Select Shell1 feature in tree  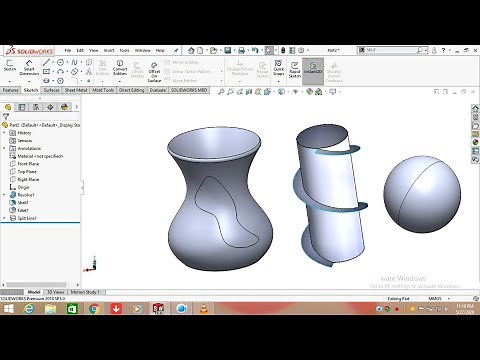(x=23, y=202)
